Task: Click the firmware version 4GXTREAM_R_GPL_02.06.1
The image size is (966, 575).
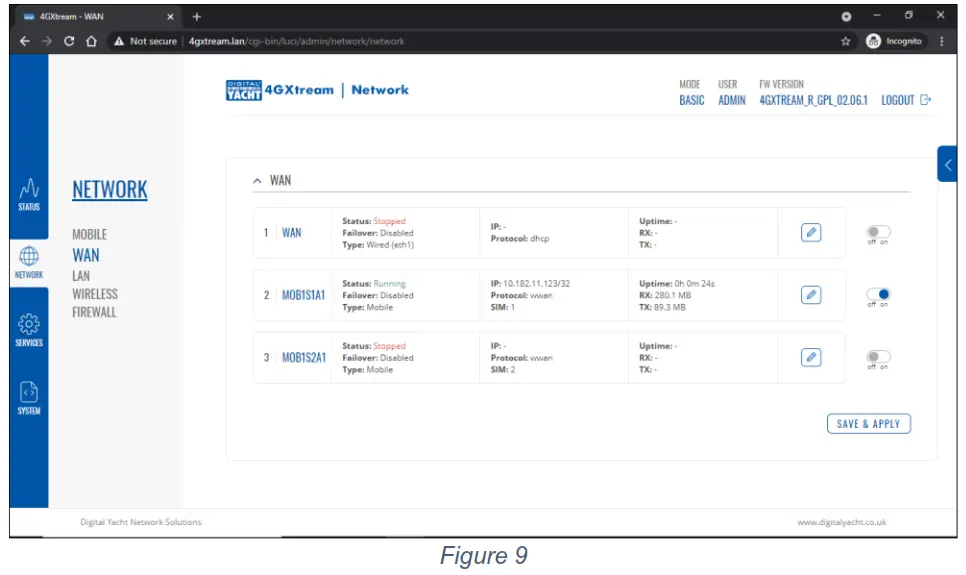Action: (x=813, y=100)
